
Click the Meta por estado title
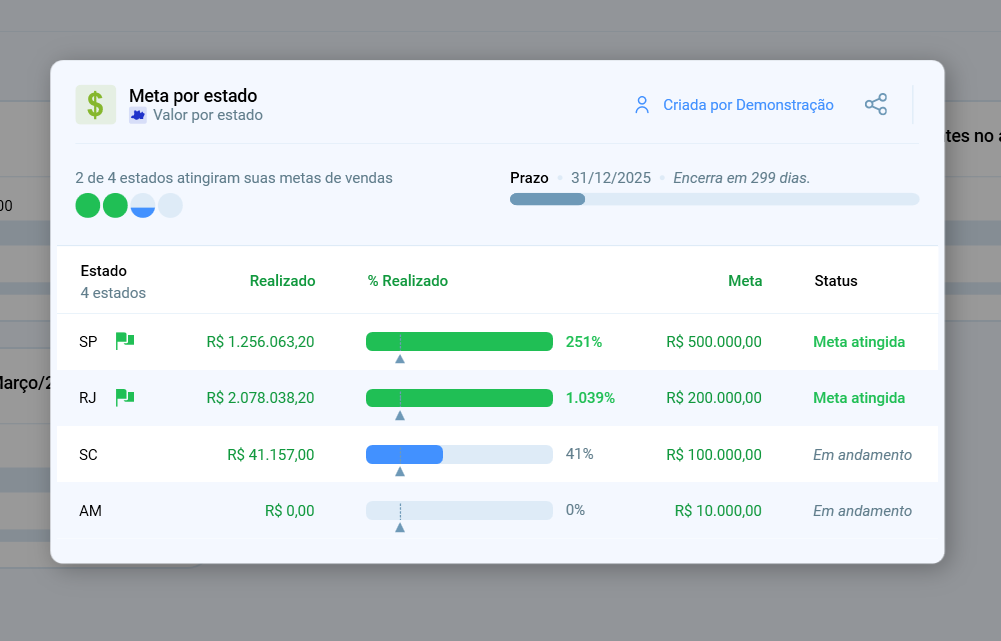[193, 96]
